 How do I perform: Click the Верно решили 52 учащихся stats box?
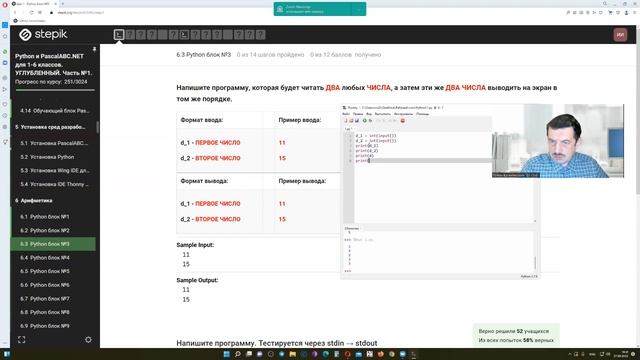pos(516,336)
